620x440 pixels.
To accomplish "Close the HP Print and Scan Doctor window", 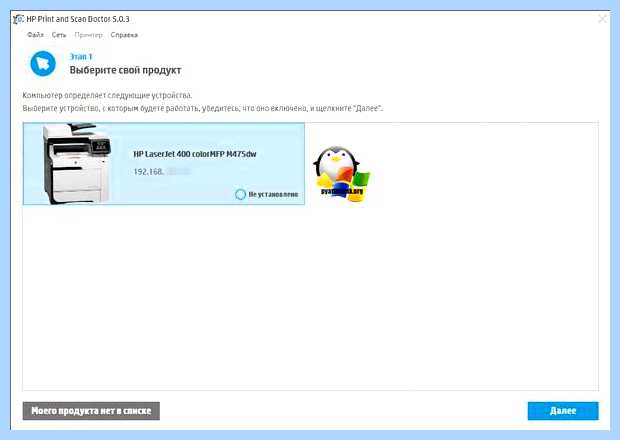I will click(x=602, y=19).
